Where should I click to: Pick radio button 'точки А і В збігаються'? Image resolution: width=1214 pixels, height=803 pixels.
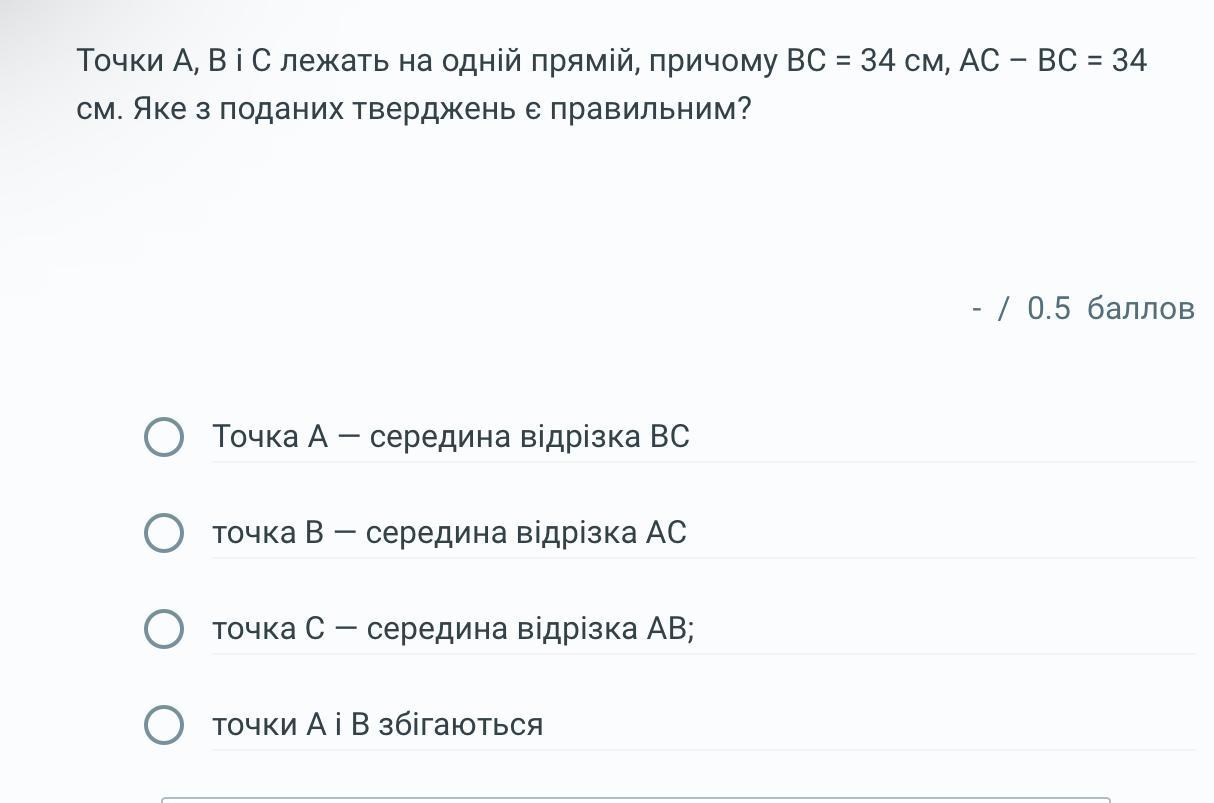(164, 725)
